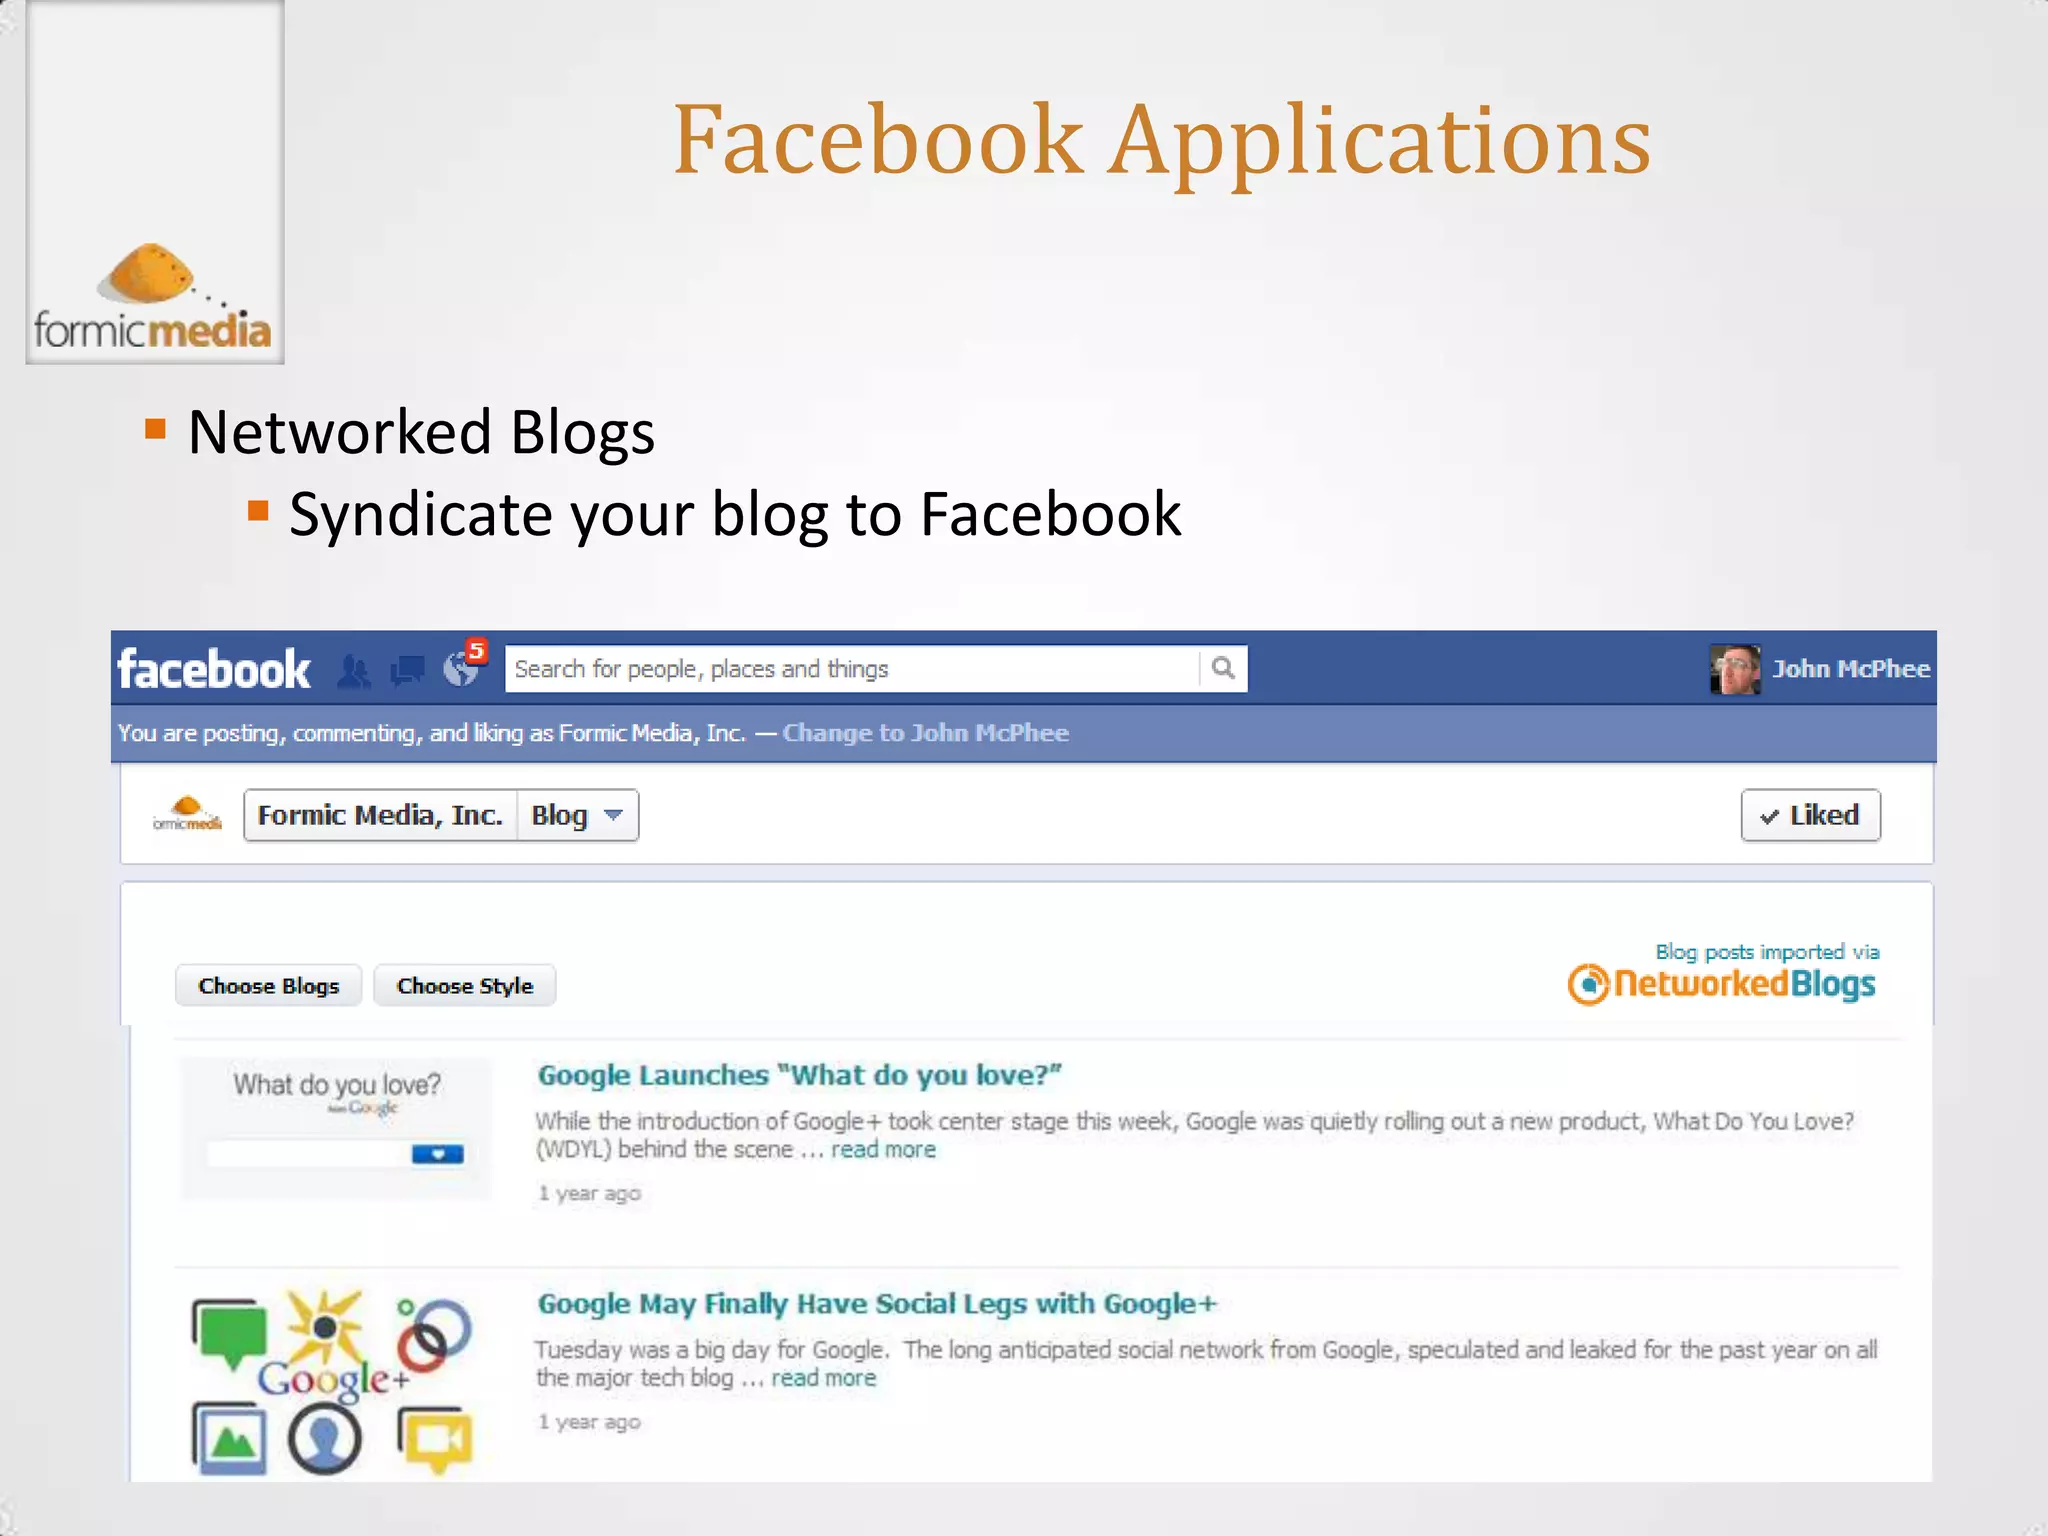
Task: Open notifications globe with 5 badge
Action: (463, 665)
